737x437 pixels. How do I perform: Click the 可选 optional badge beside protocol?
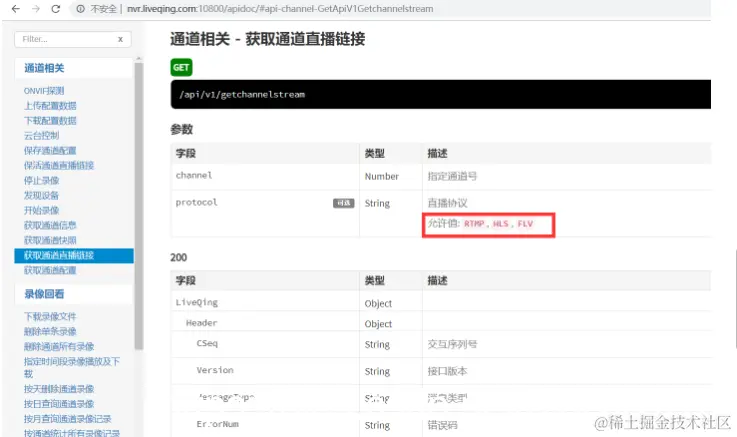(x=344, y=203)
